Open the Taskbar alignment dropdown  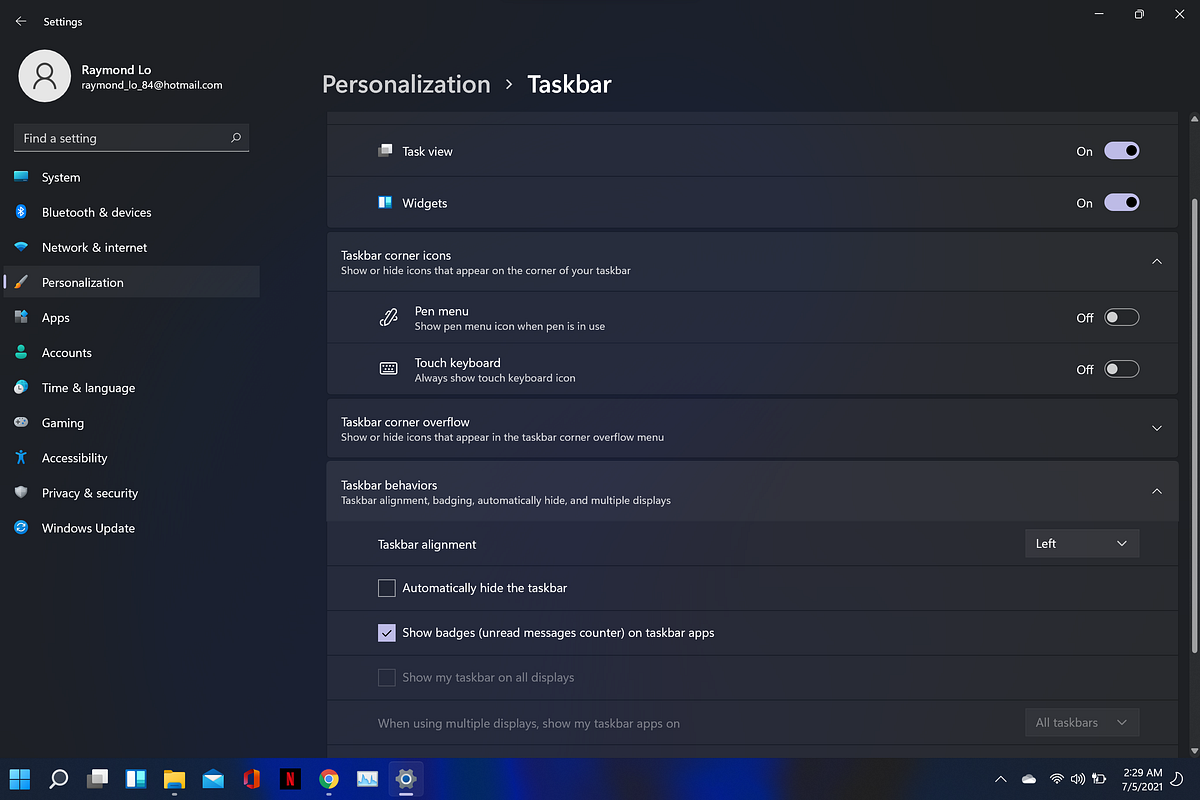1082,543
